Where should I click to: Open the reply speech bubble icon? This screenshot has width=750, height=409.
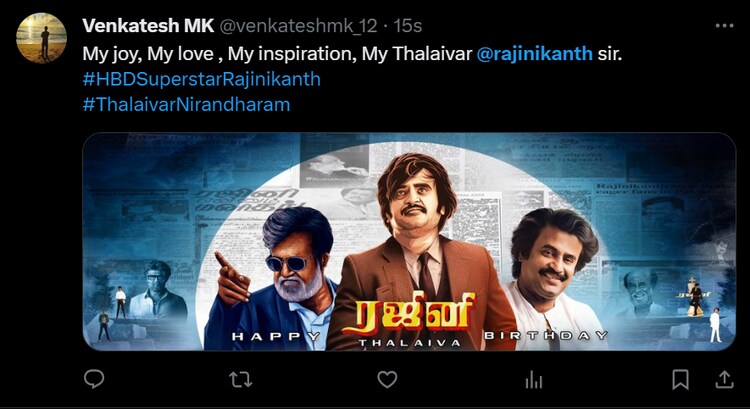pos(94,379)
